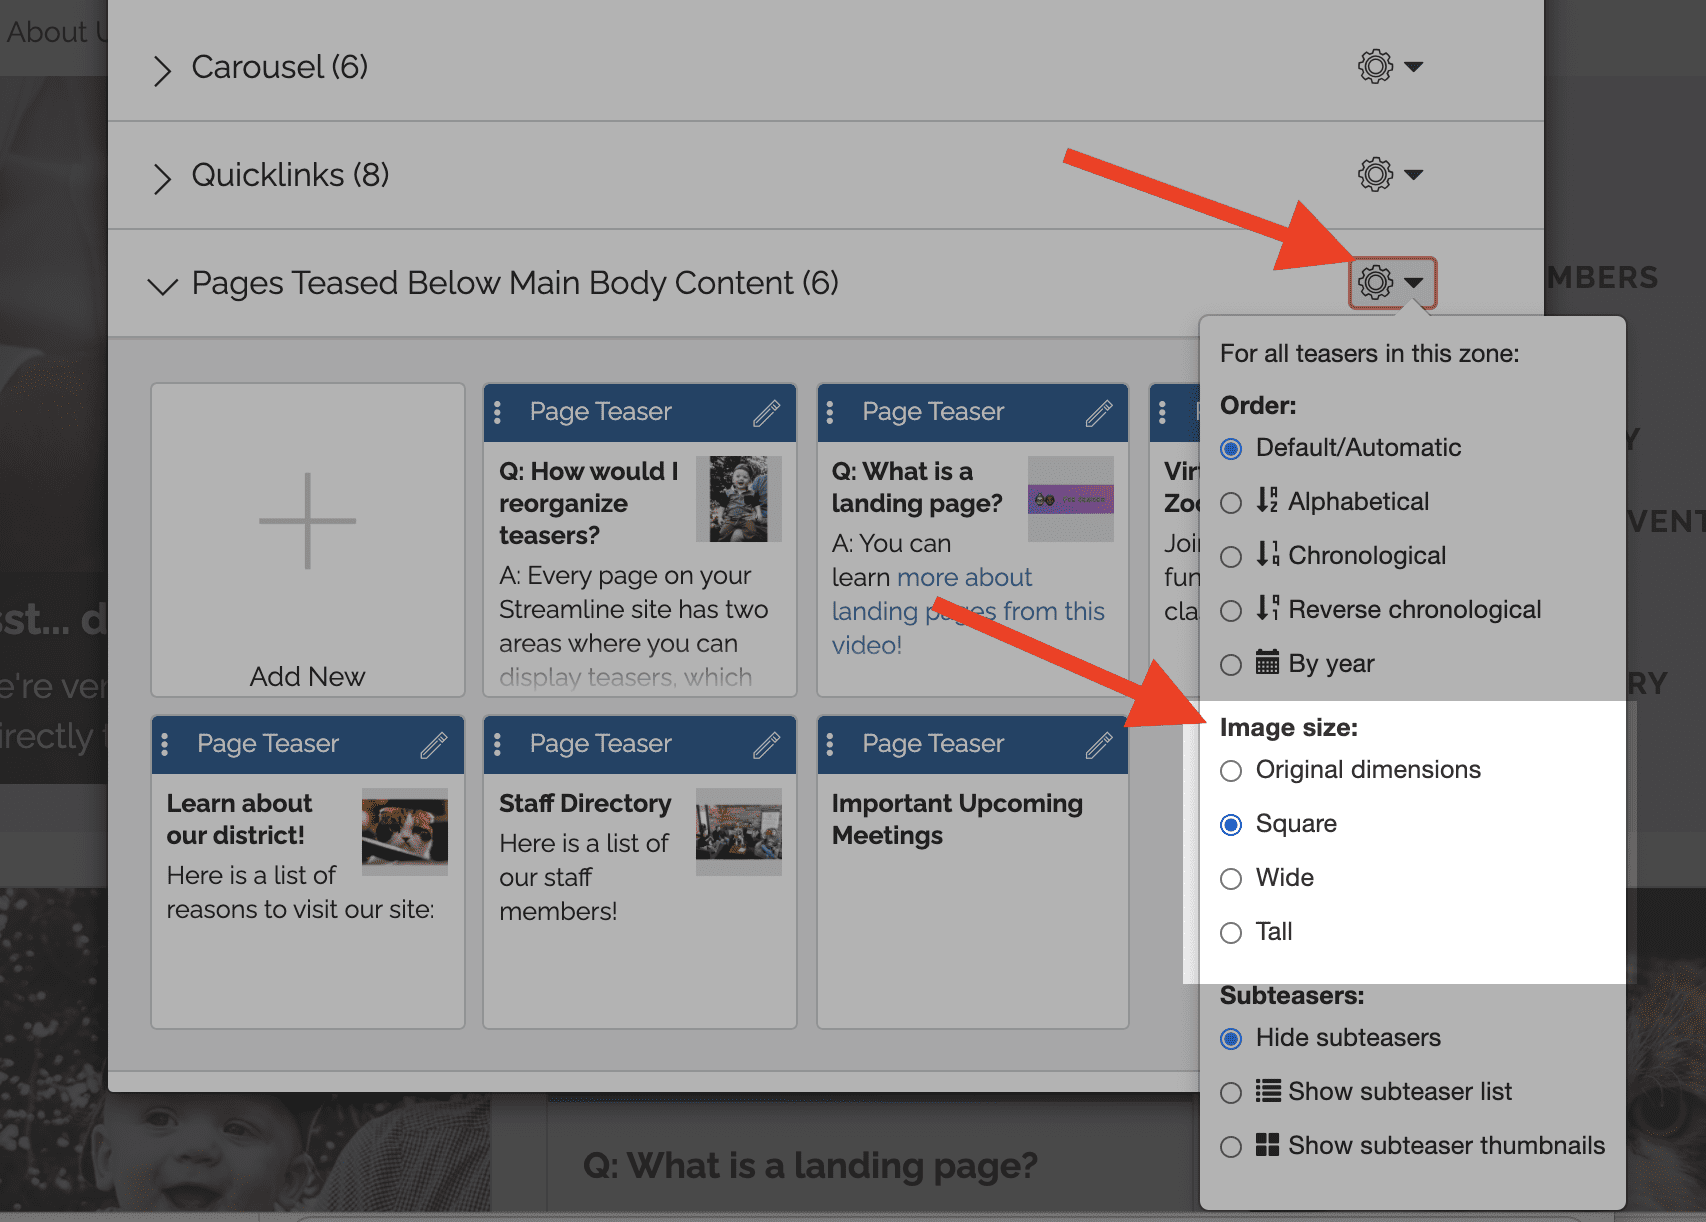Viewport: 1706px width, 1222px height.
Task: Open the Quicklinks zone gear settings
Action: pyautogui.click(x=1375, y=175)
